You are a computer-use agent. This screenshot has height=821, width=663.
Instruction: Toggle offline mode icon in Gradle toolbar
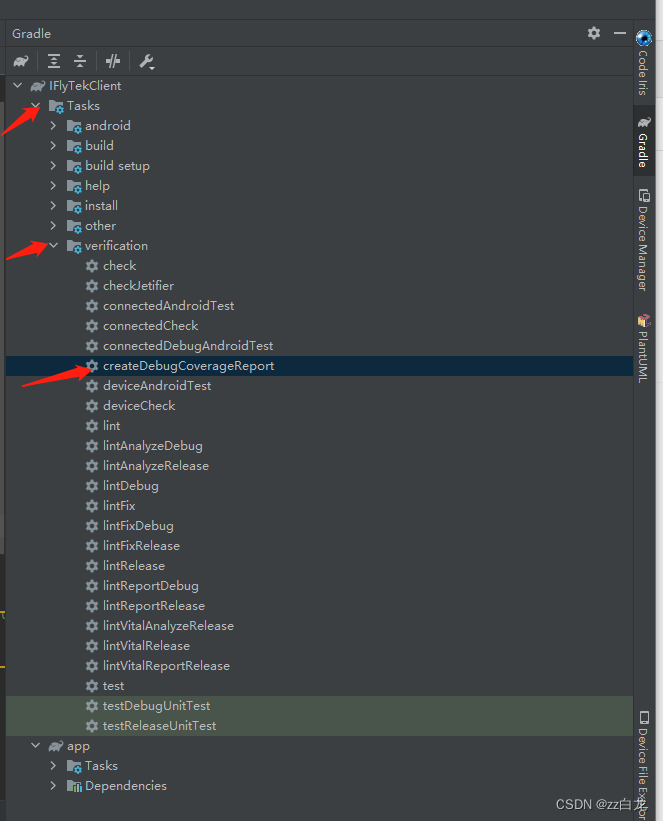(x=113, y=61)
